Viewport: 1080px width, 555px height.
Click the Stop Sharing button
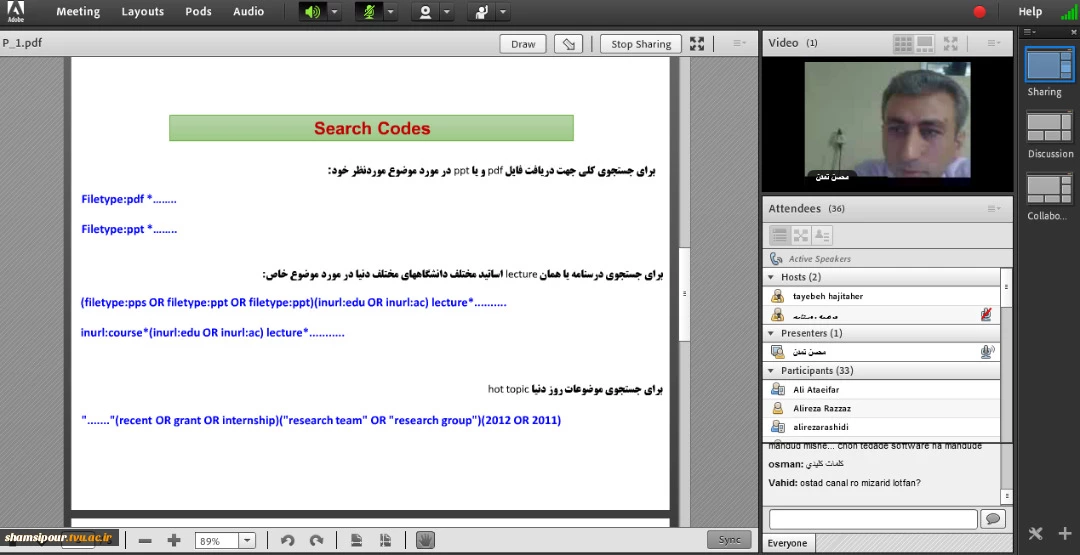(641, 44)
